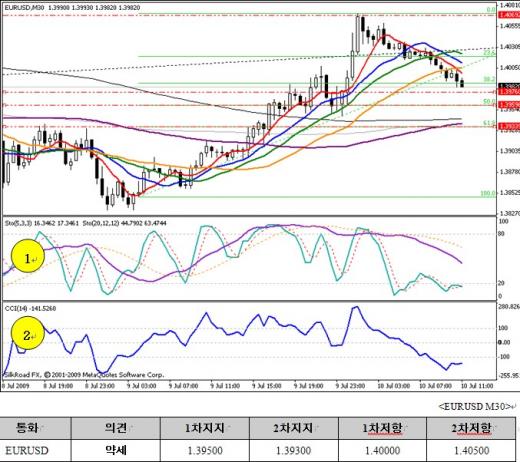Viewport: 520px width, 462px height.
Task: Click the Fibonacci 61.8 level label
Action: tap(489, 123)
